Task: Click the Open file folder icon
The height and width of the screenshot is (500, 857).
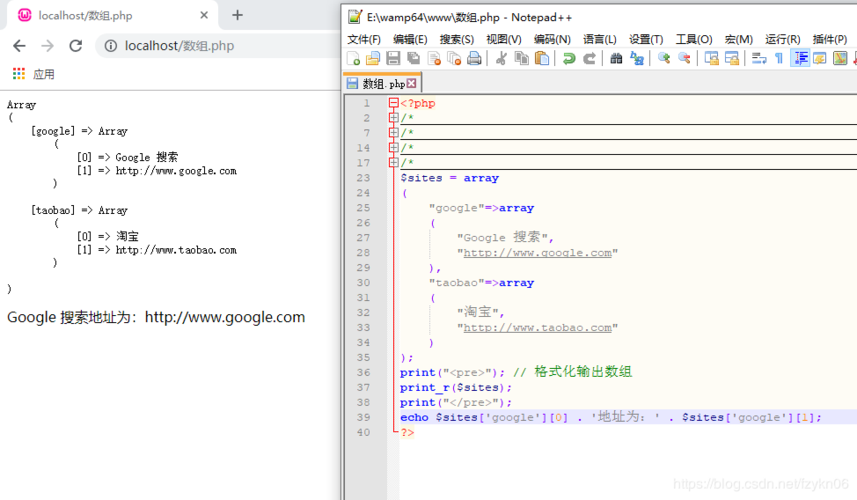Action: (373, 58)
